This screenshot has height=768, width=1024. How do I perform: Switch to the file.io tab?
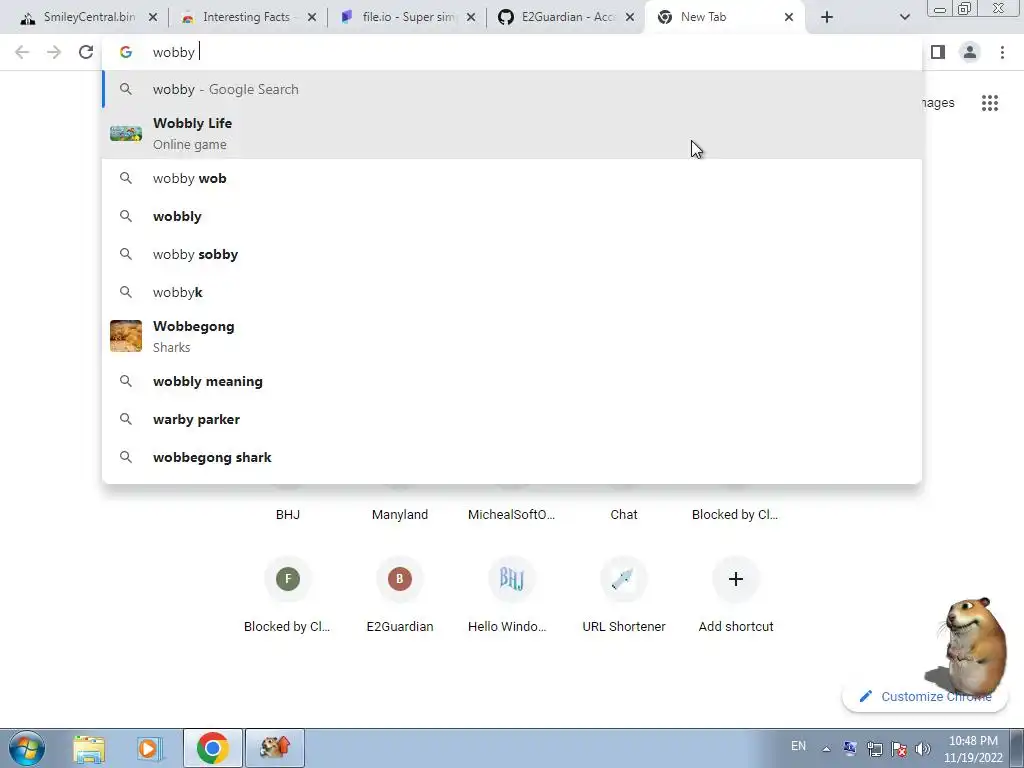[x=408, y=18]
